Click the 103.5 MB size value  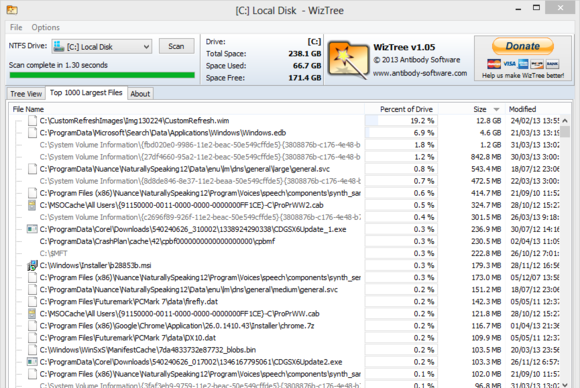(486, 350)
